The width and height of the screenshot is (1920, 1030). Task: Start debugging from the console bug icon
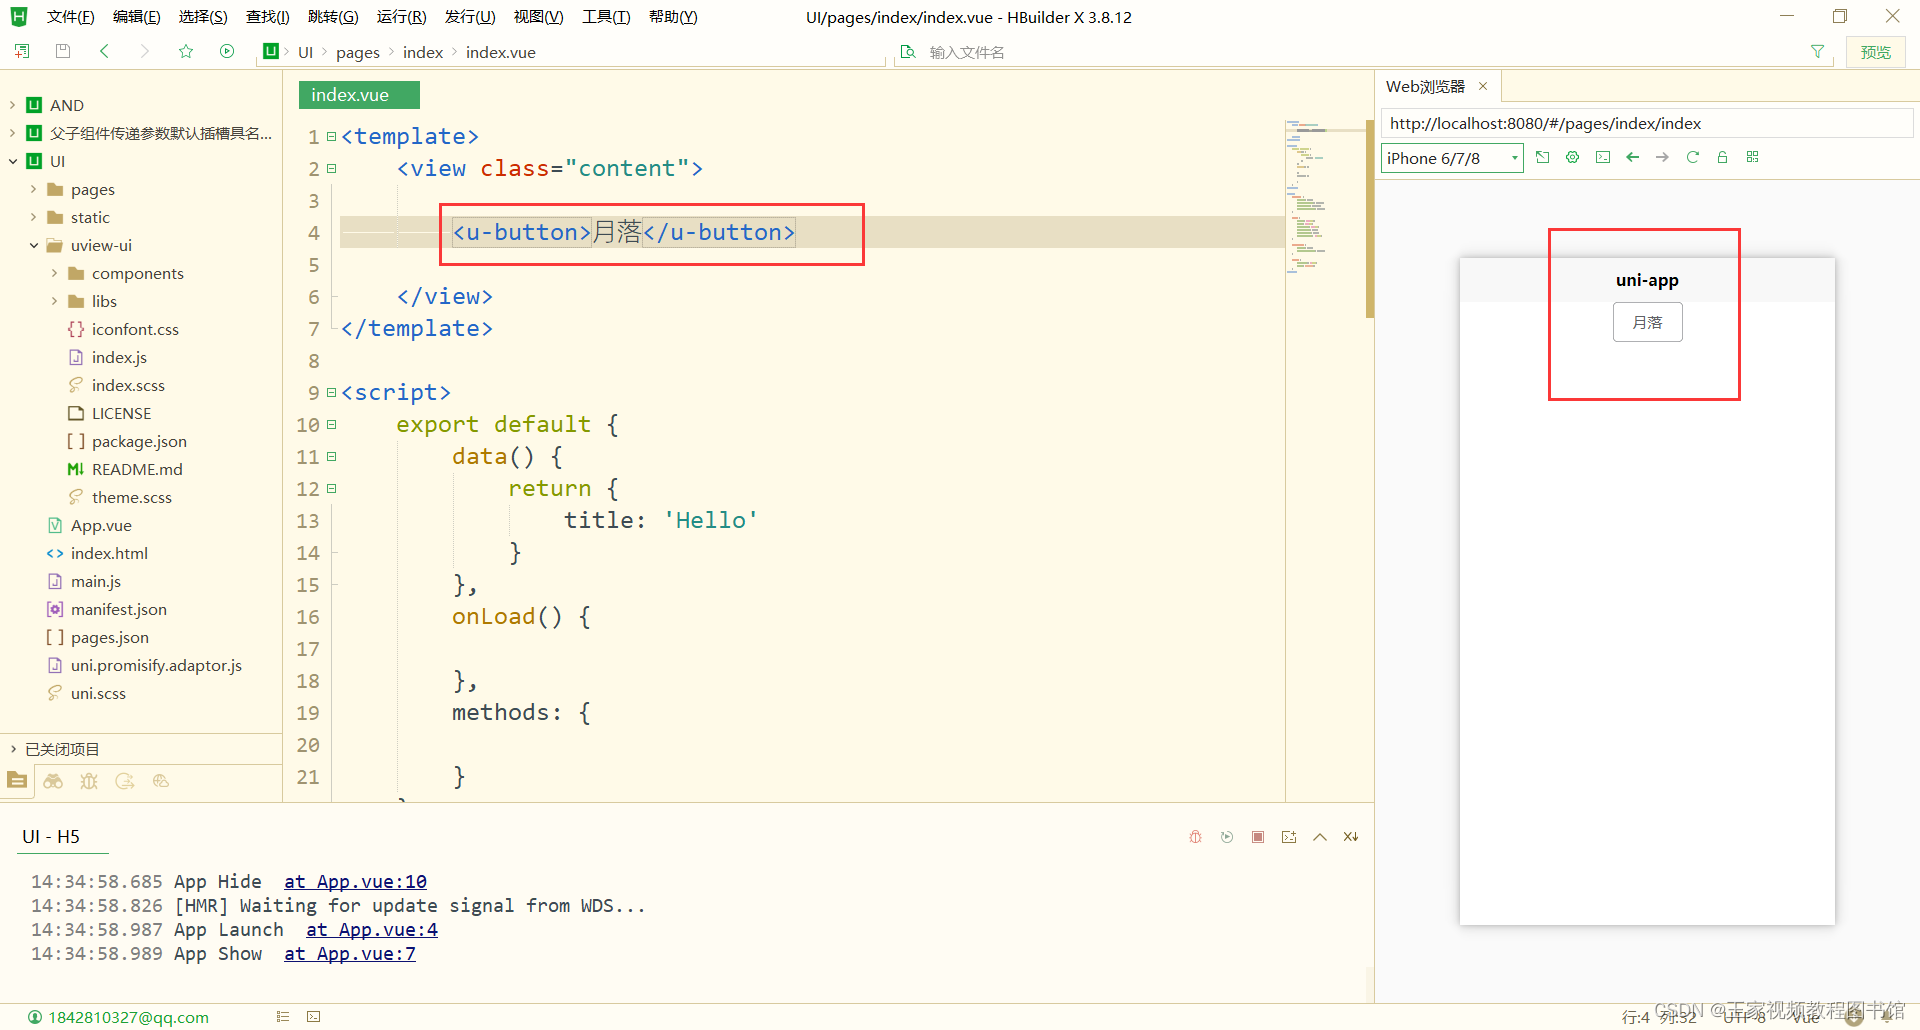coord(1195,837)
